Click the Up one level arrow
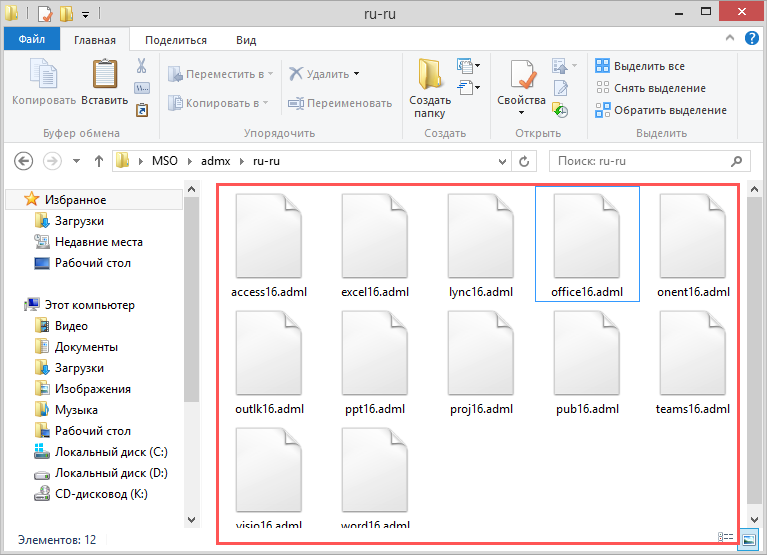 click(x=99, y=161)
